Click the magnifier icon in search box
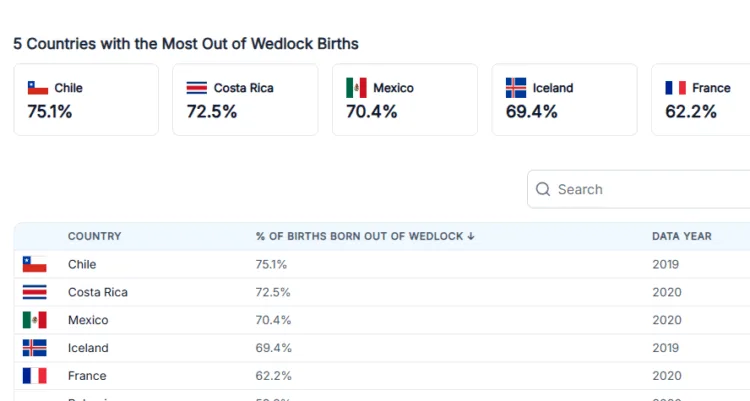This screenshot has width=750, height=401. [x=543, y=189]
